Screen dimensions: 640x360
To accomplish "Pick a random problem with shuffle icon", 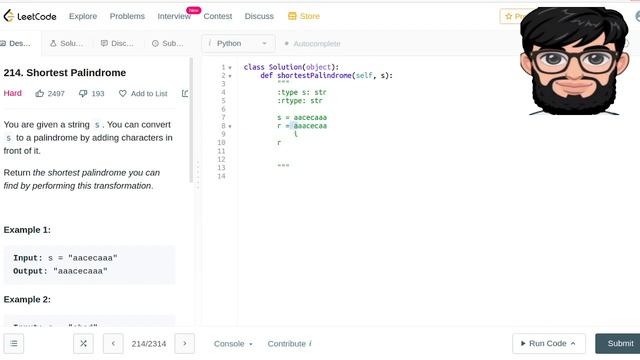I will (x=83, y=344).
